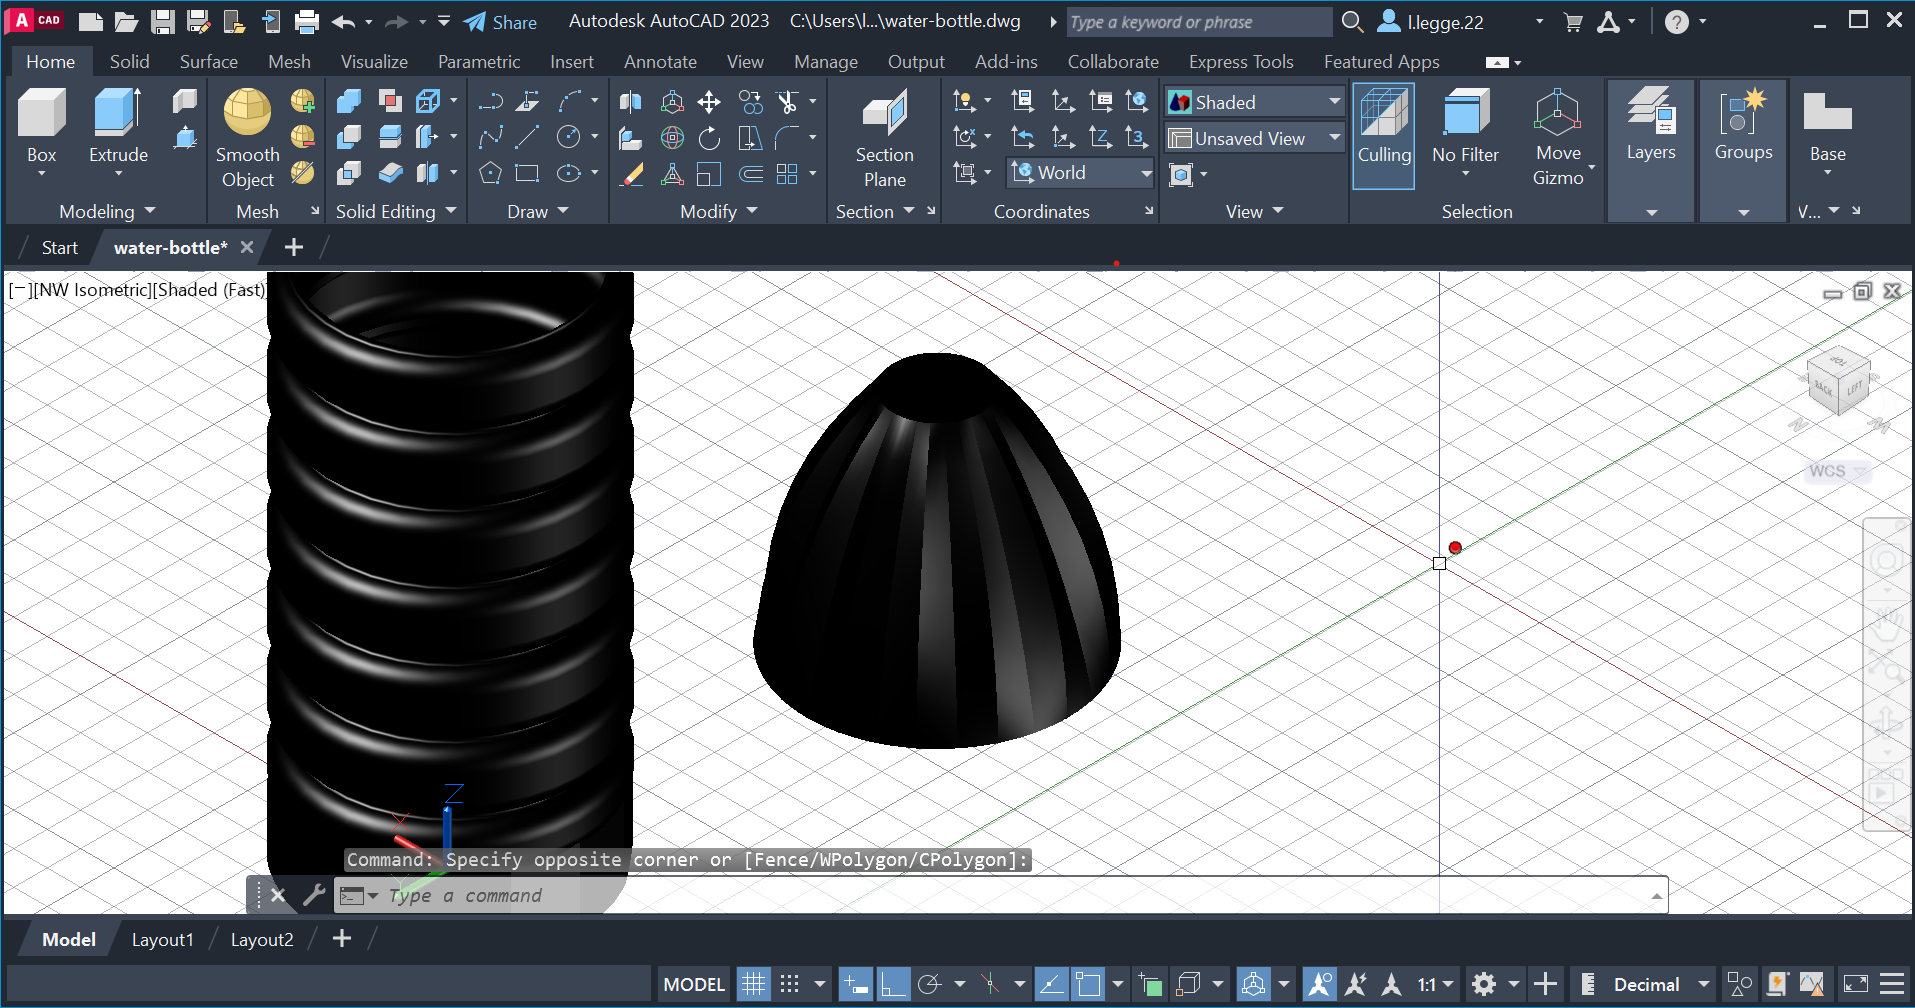Click the Erase tool icon
The image size is (1915, 1008).
tap(631, 173)
